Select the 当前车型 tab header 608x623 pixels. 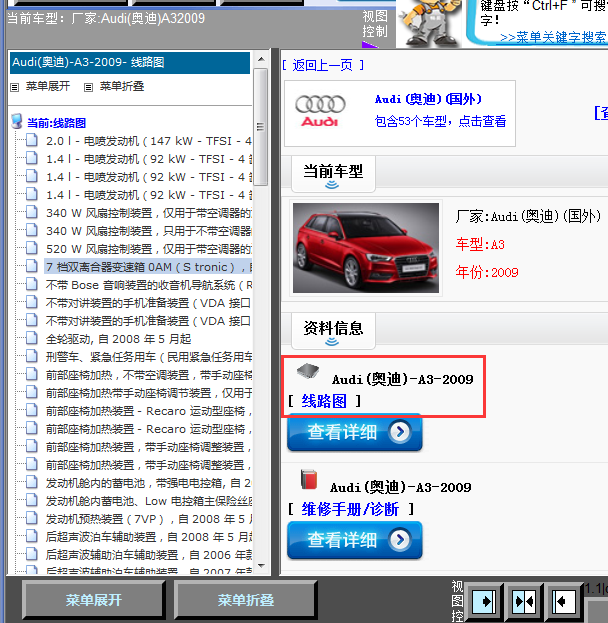pos(333,174)
